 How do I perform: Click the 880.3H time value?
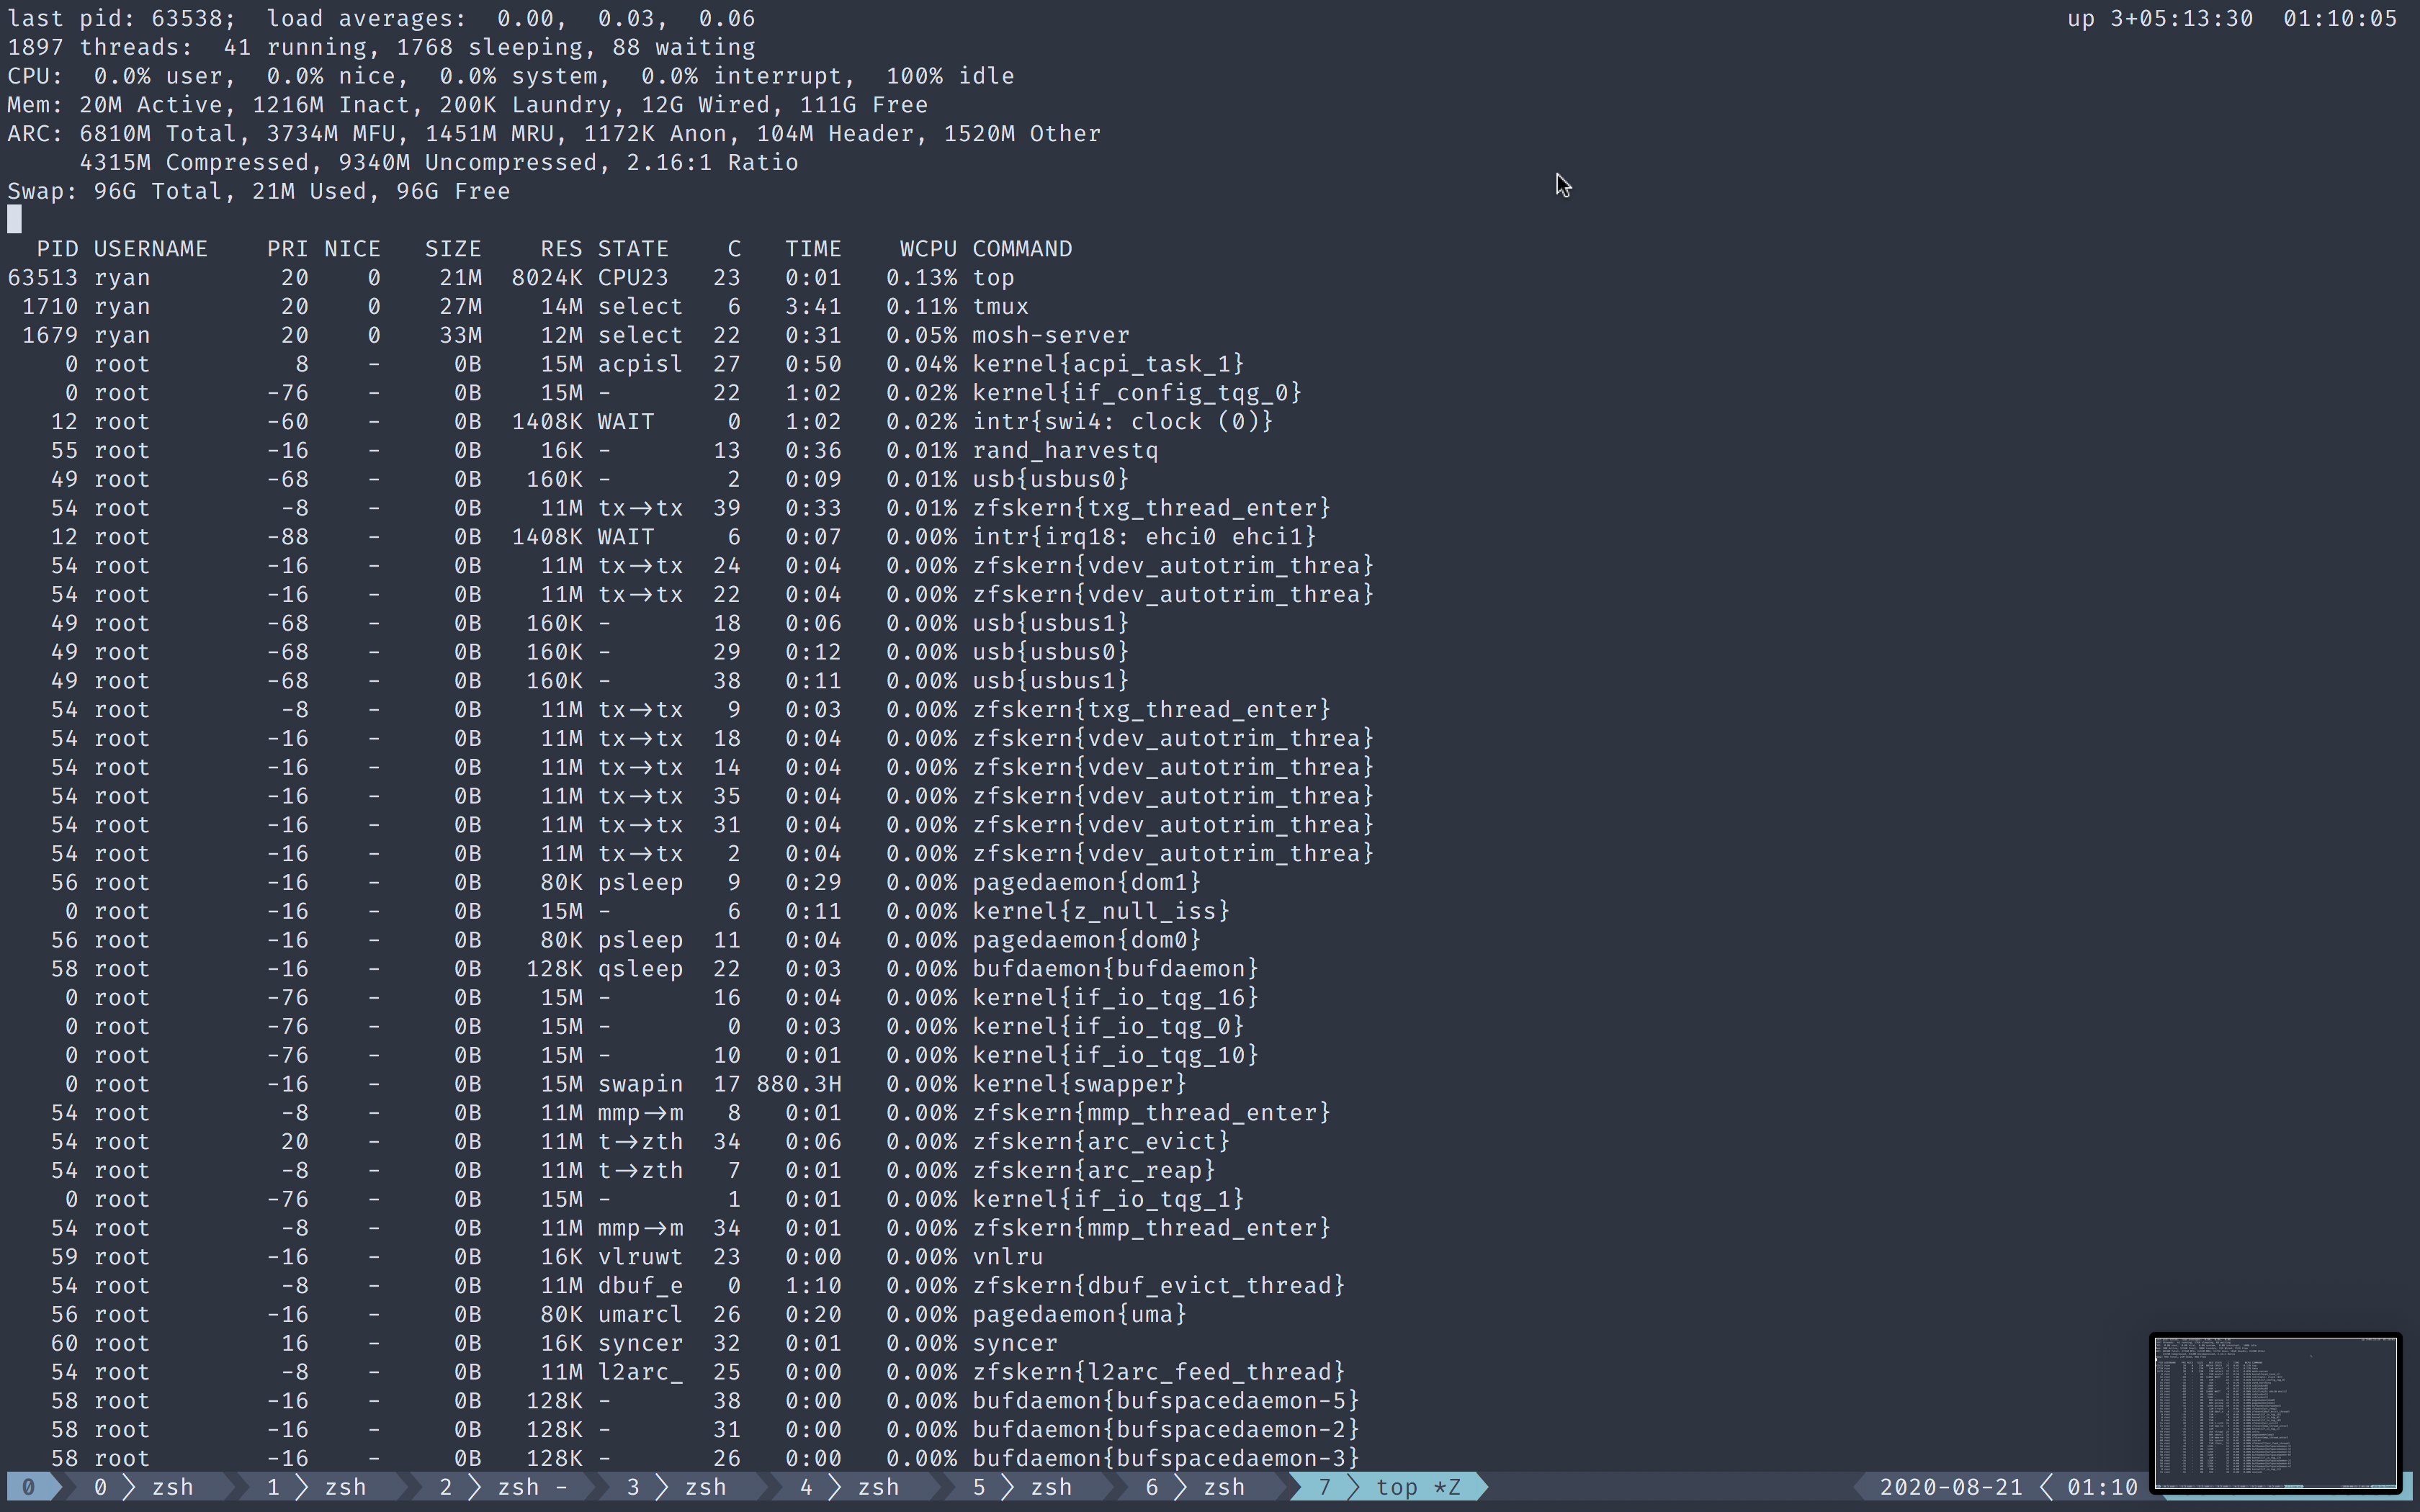click(799, 1084)
